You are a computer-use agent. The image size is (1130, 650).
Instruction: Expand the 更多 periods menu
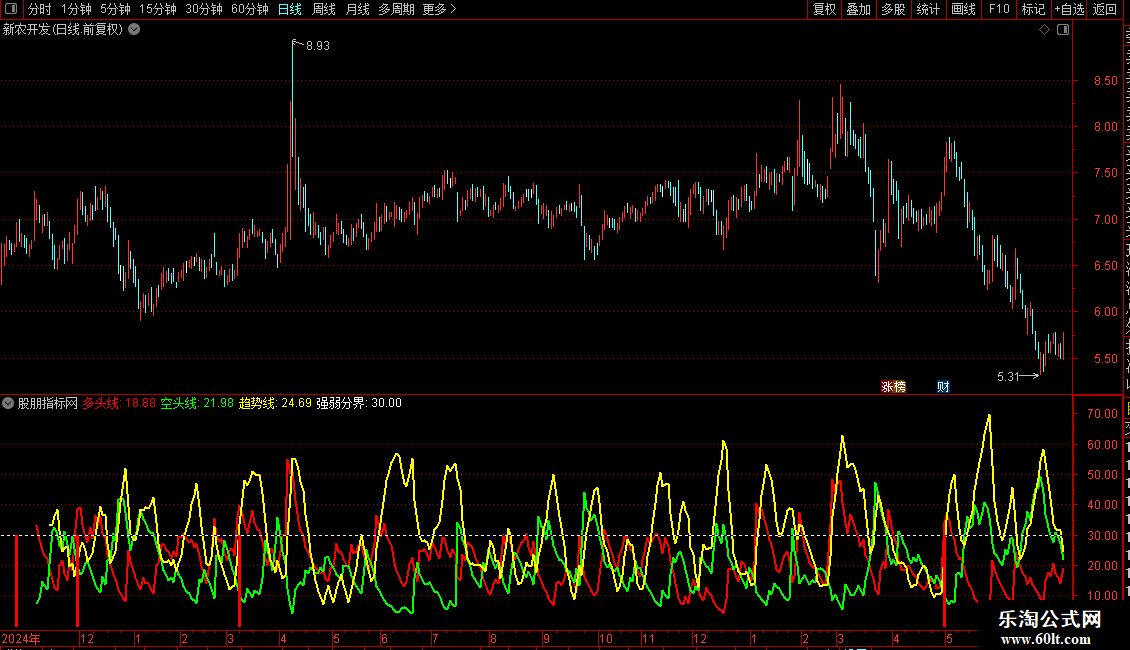click(439, 9)
